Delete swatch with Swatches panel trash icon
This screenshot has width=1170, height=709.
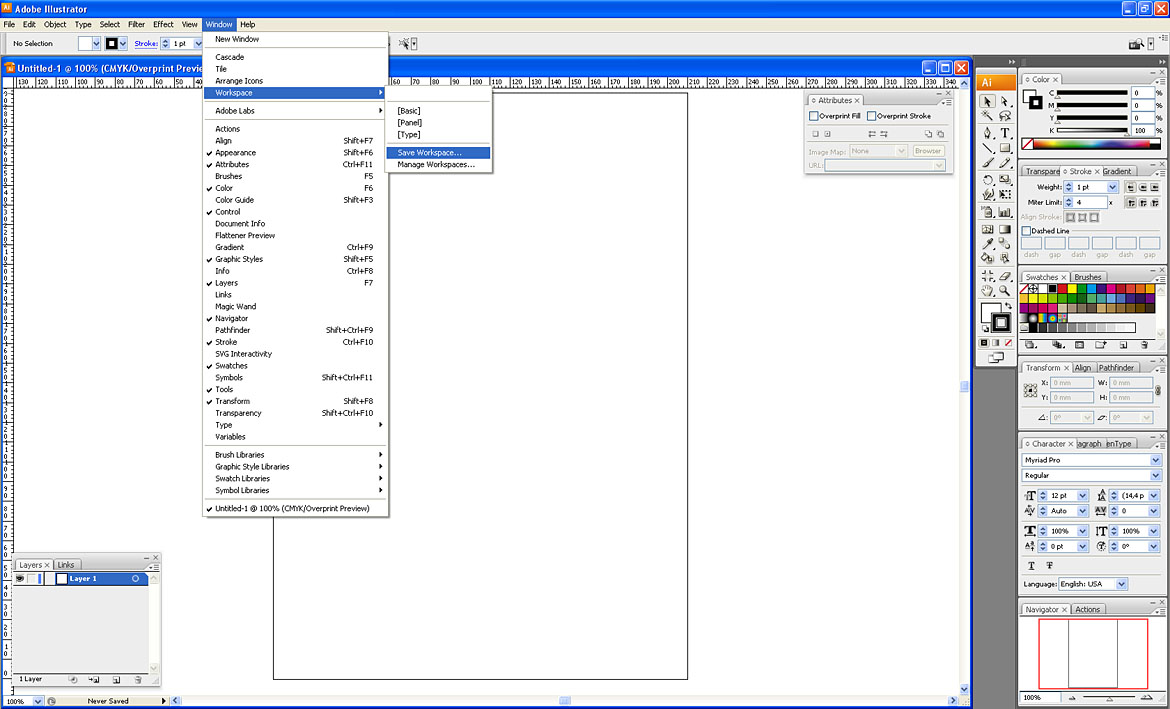(1144, 345)
